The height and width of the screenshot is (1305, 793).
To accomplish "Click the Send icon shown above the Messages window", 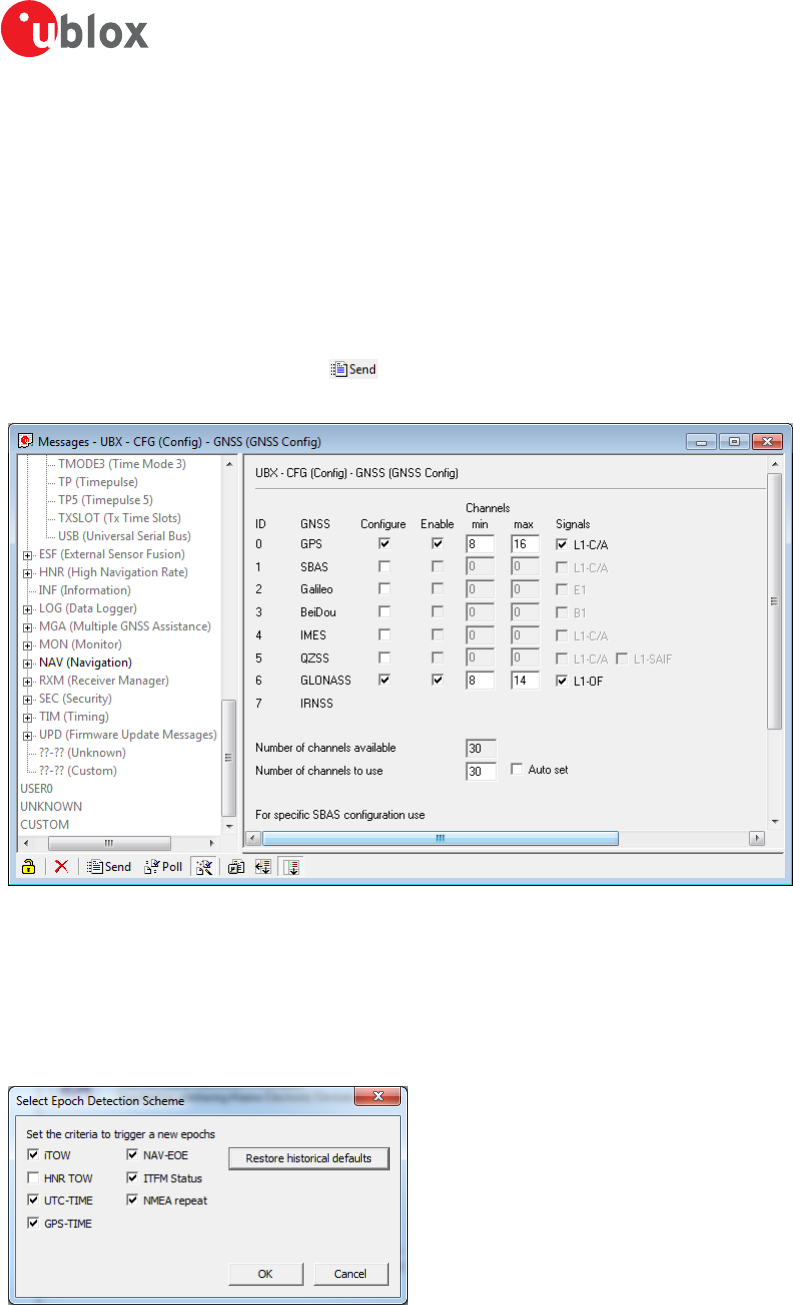I will [x=352, y=369].
